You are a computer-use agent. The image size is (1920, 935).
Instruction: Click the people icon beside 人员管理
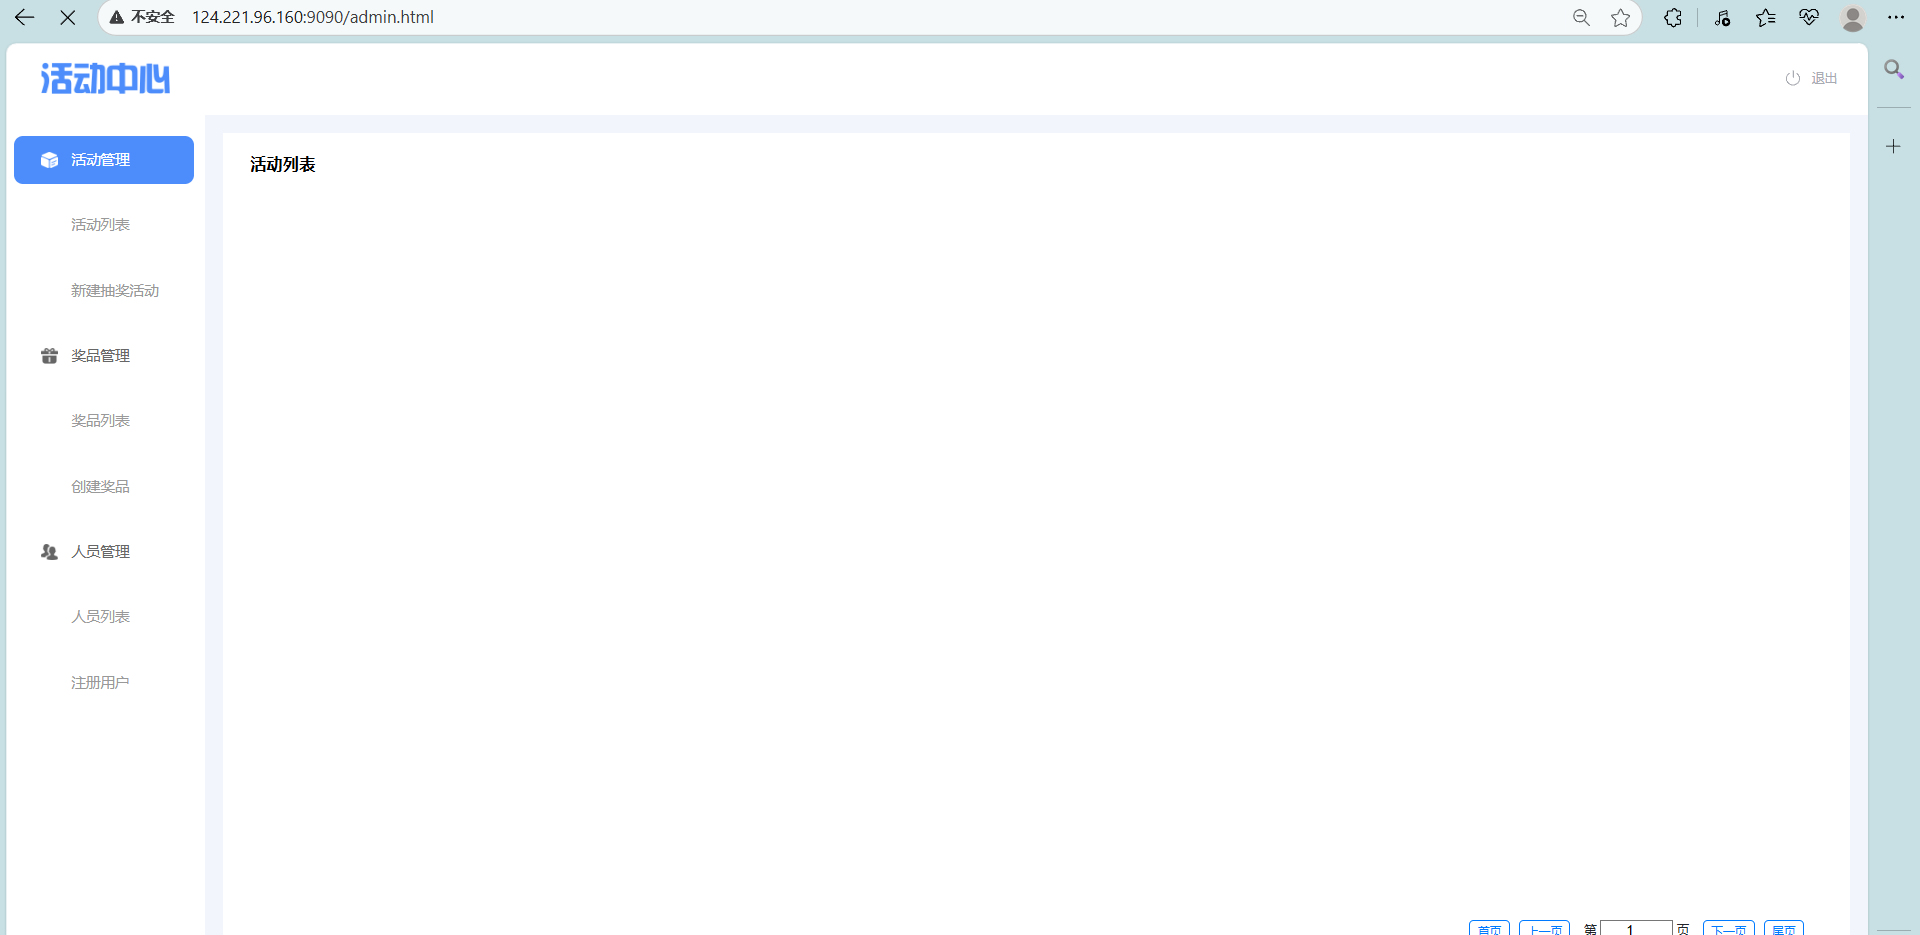tap(49, 552)
